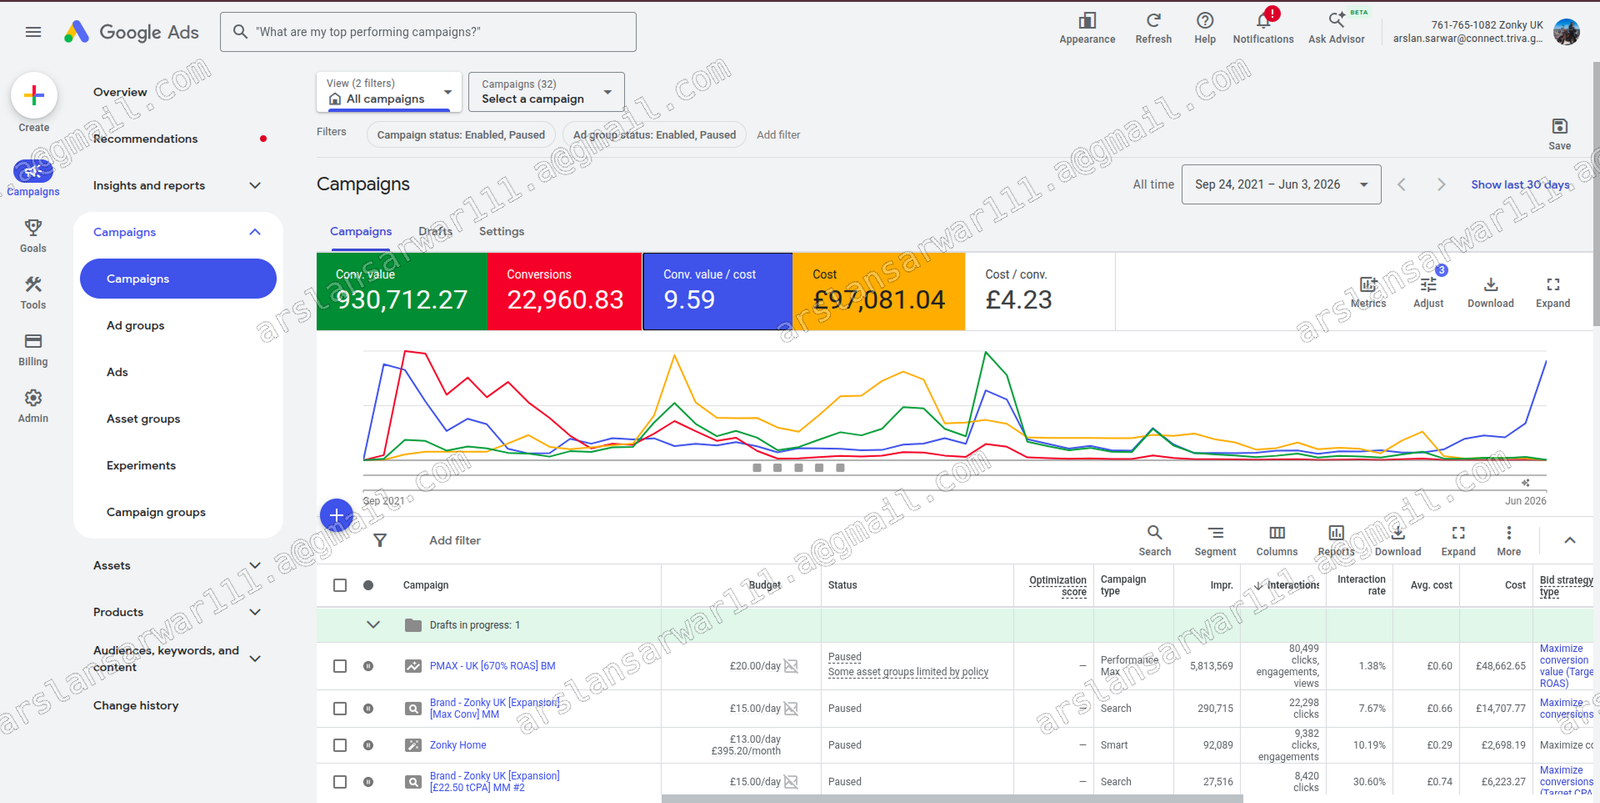
Task: Open table Reports menu
Action: (1336, 540)
